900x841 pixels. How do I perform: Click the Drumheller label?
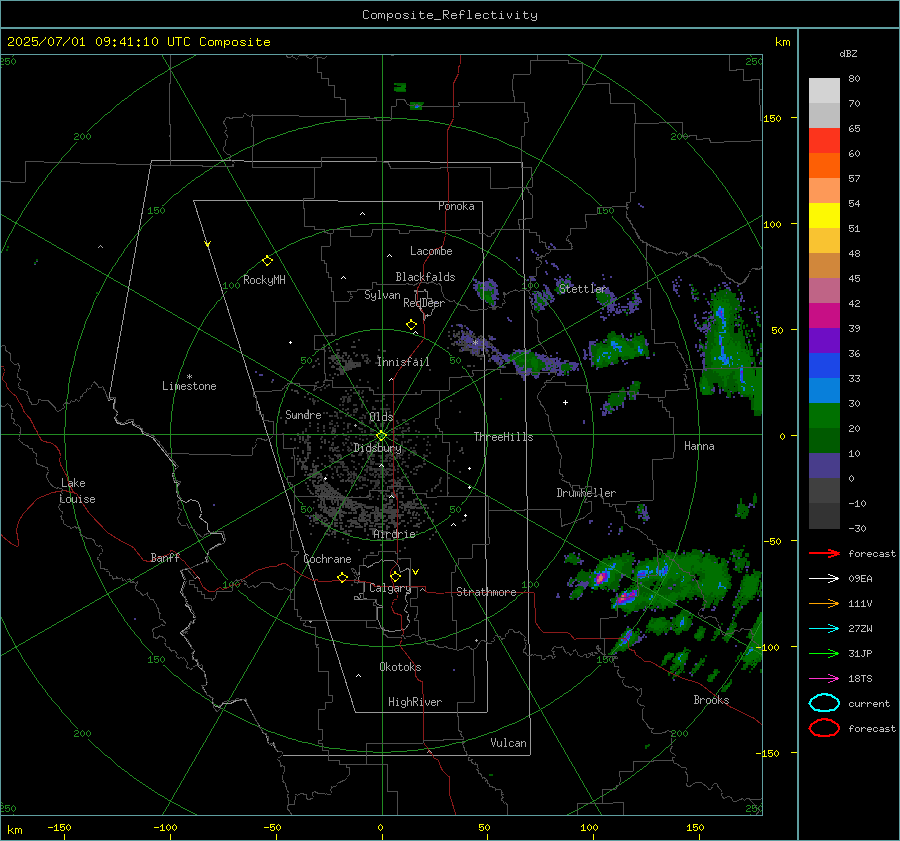pyautogui.click(x=586, y=493)
